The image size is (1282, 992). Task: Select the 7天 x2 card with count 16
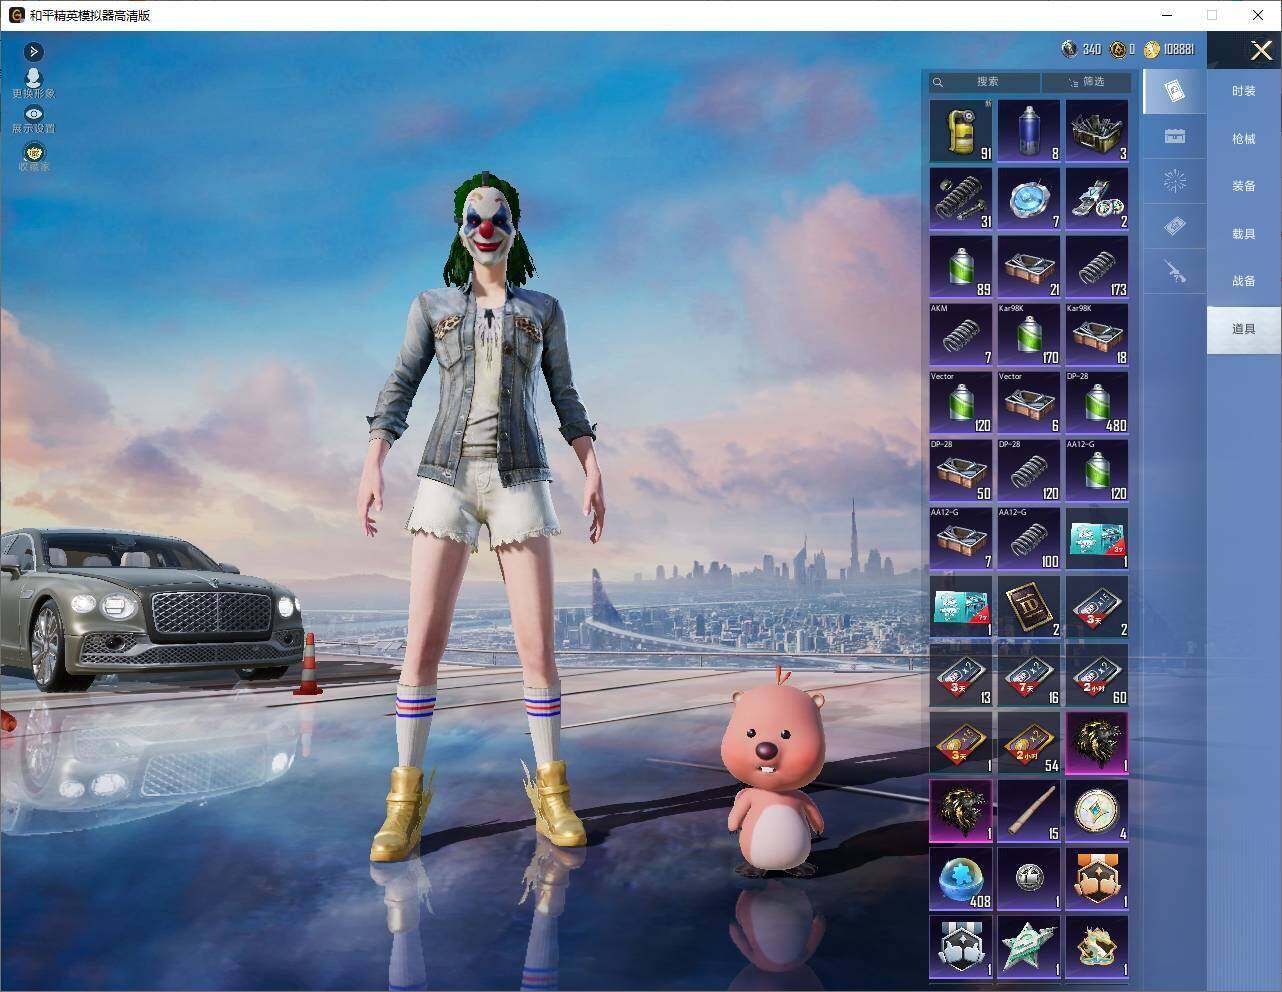point(1029,675)
